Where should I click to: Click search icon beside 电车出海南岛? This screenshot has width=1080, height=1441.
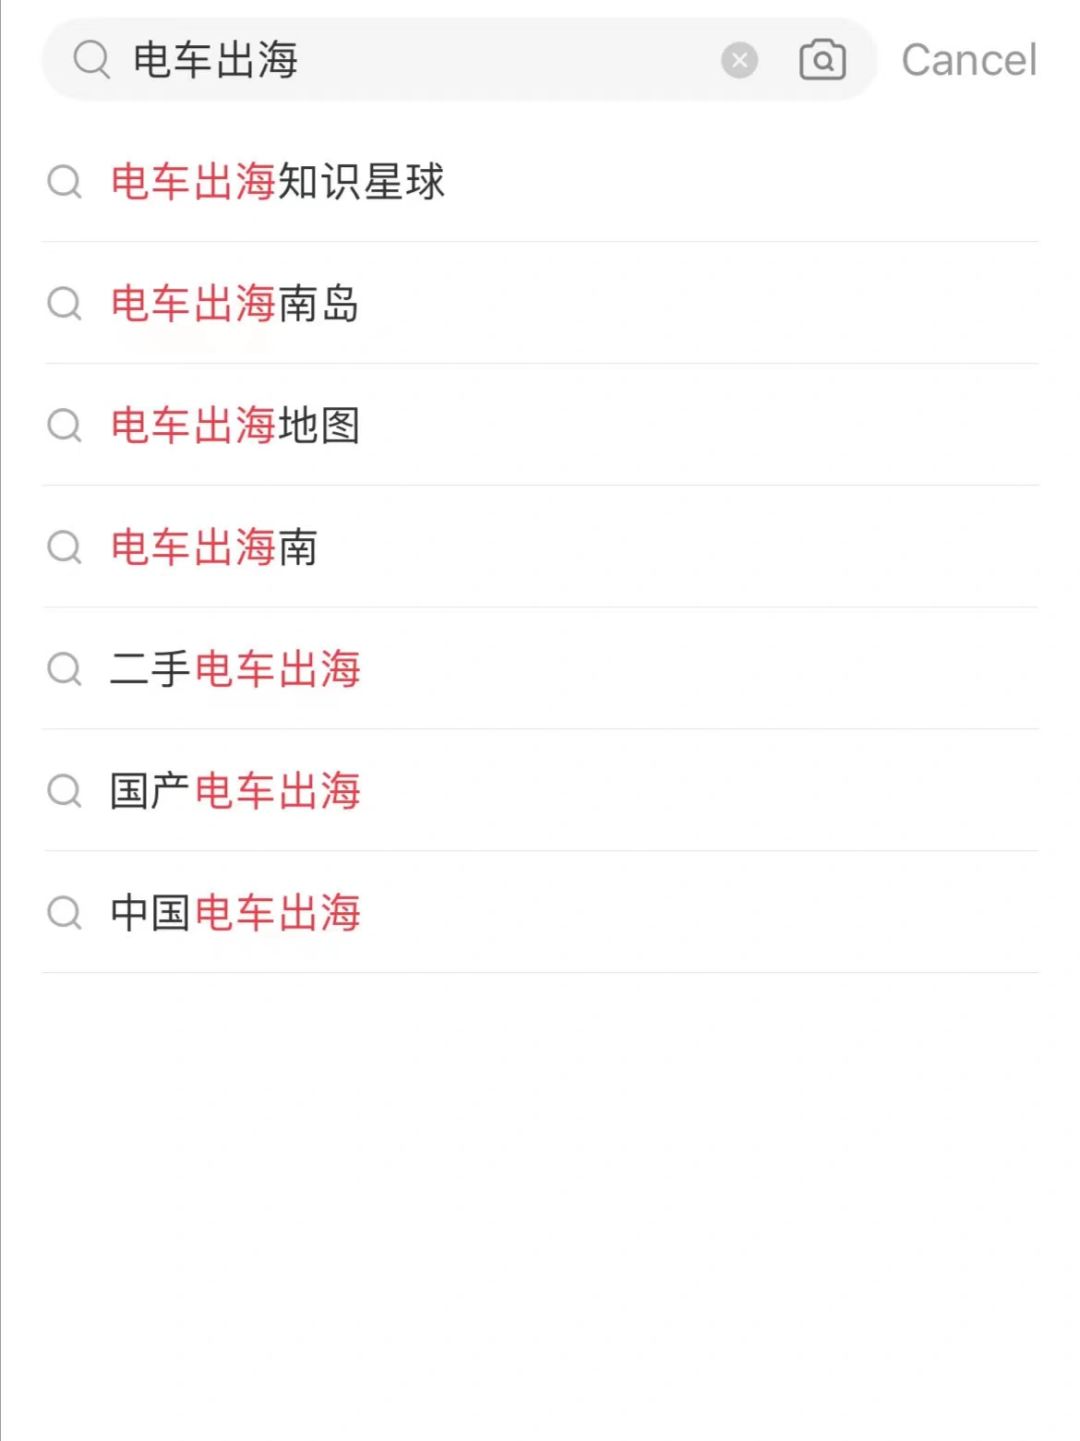pos(65,303)
